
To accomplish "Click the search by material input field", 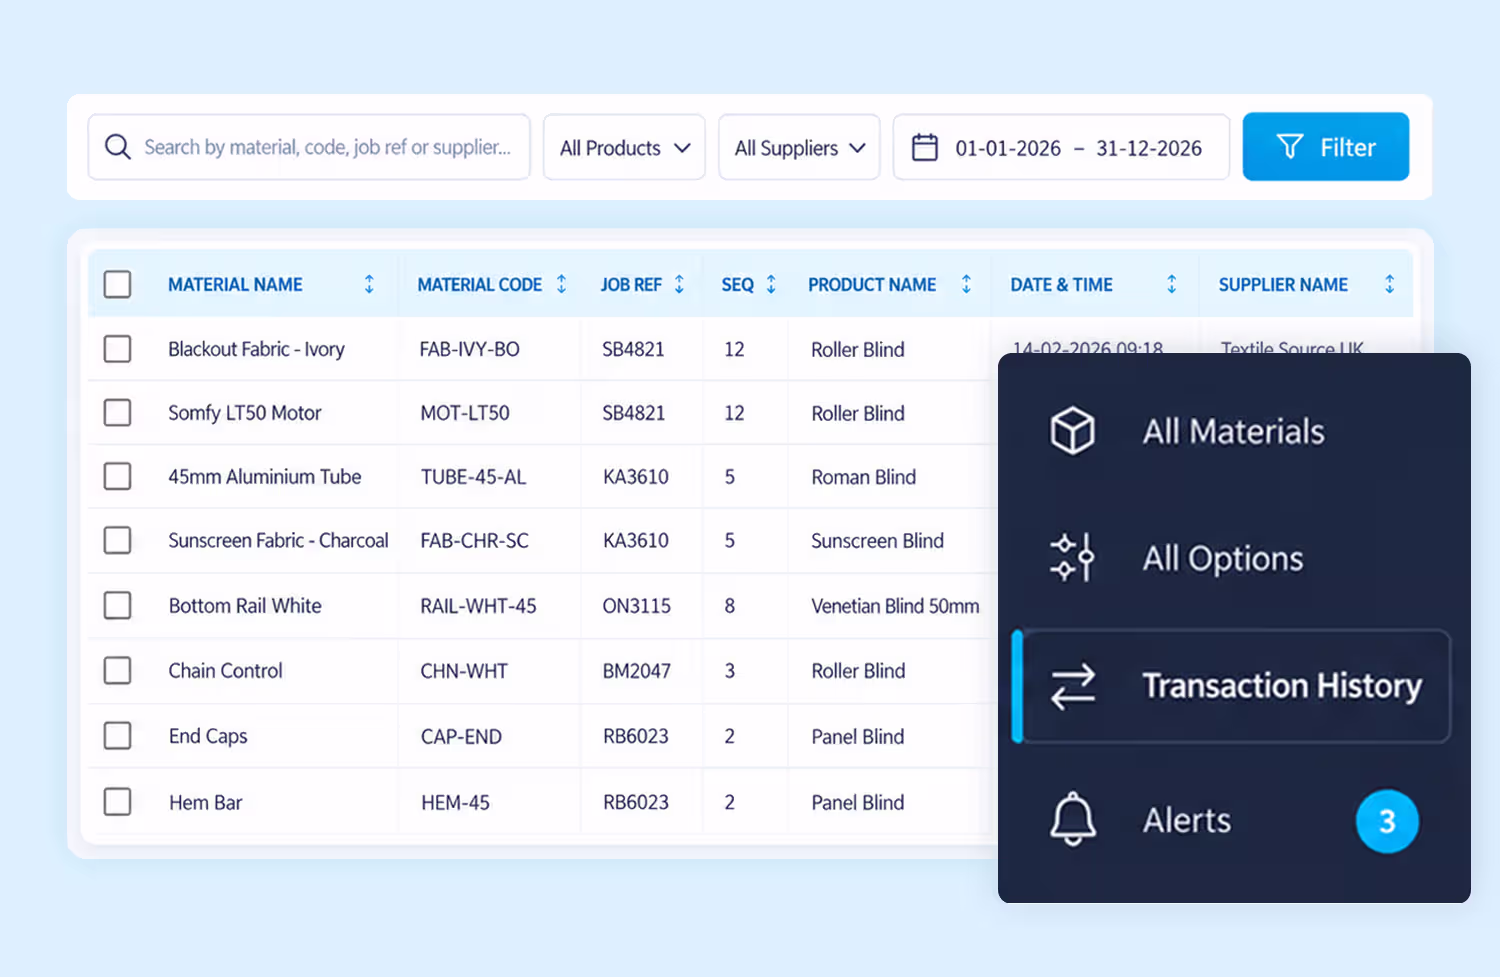I will pos(309,147).
